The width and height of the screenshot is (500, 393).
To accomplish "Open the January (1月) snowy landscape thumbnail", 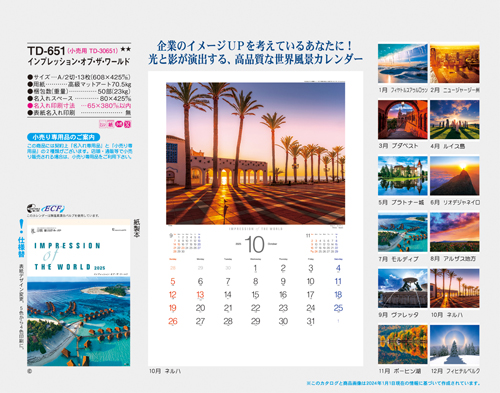I will pos(403,63).
